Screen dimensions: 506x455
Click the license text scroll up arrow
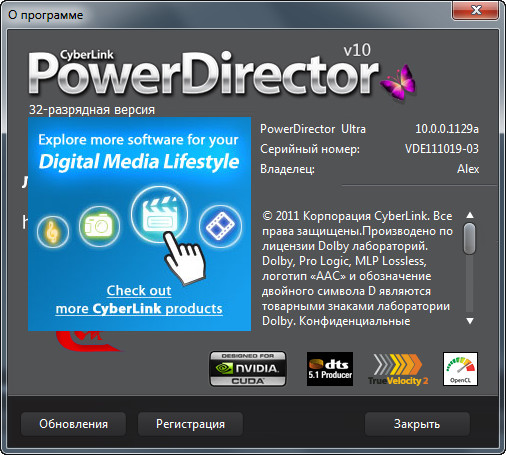point(470,215)
